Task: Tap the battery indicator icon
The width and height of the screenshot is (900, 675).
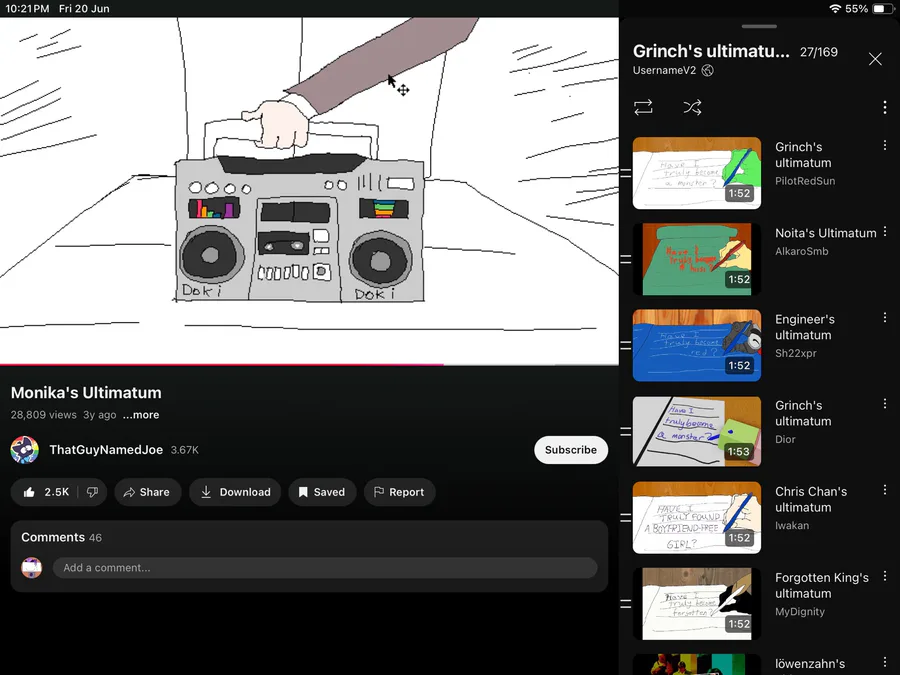Action: pyautogui.click(x=881, y=9)
